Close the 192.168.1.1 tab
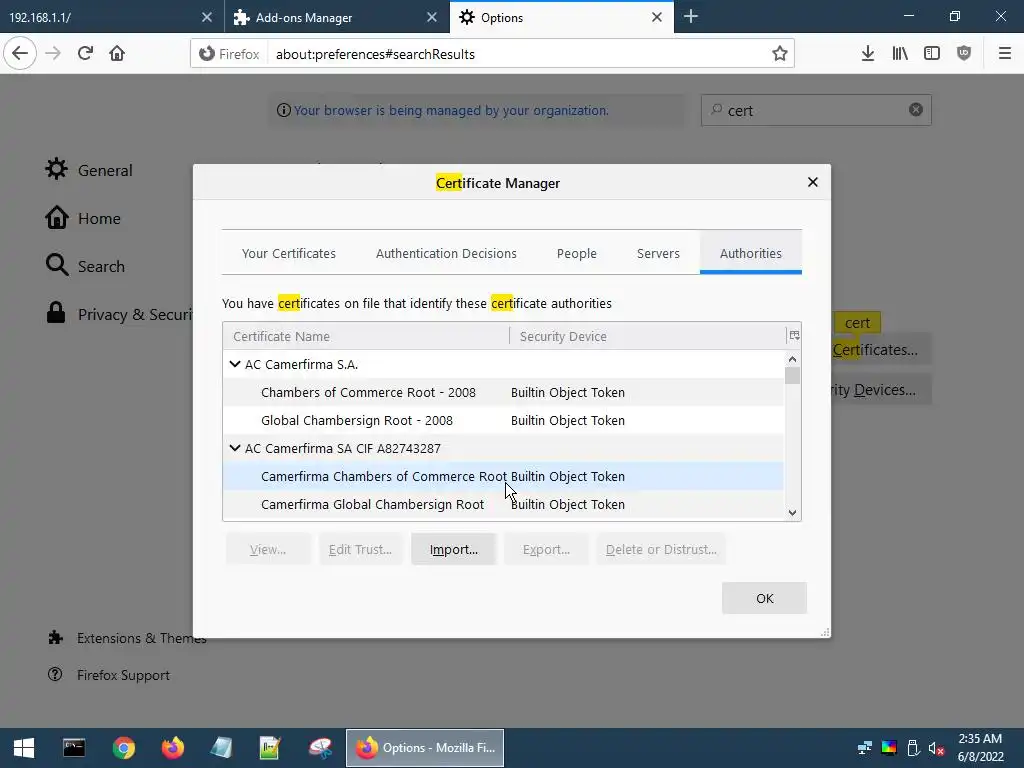Screen dimensions: 1024x768 pos(206,17)
